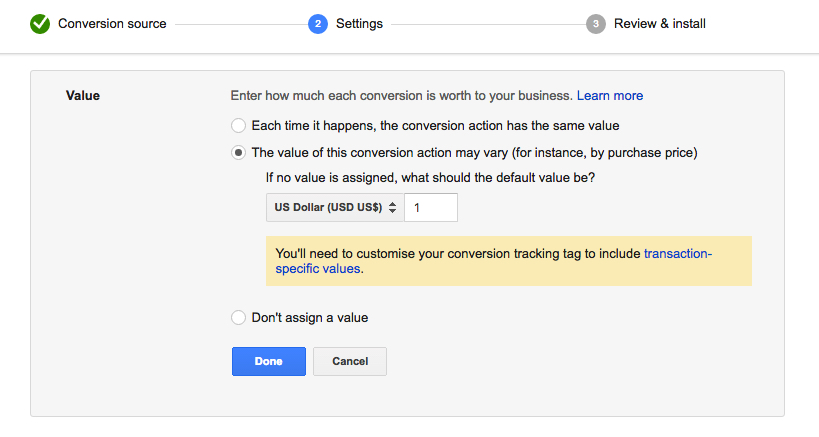The image size is (819, 437).
Task: Select same value each time radio option
Action: pyautogui.click(x=238, y=125)
